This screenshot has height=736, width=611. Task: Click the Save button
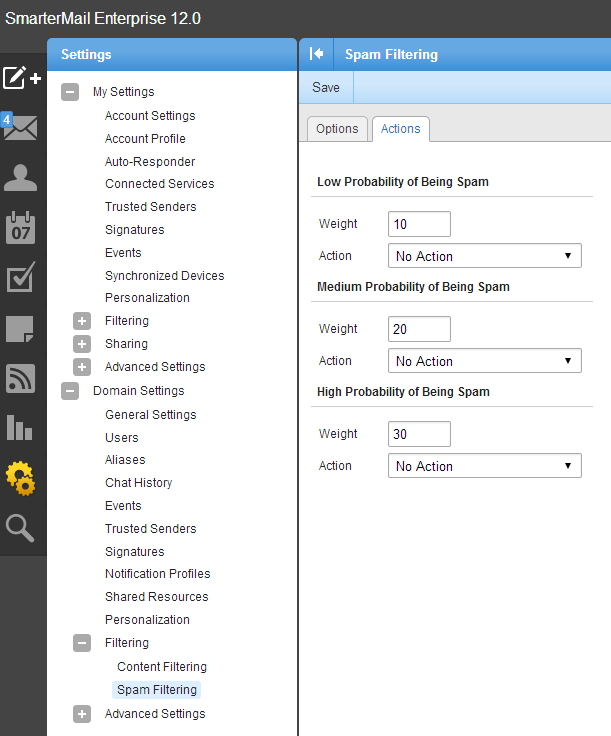(326, 88)
